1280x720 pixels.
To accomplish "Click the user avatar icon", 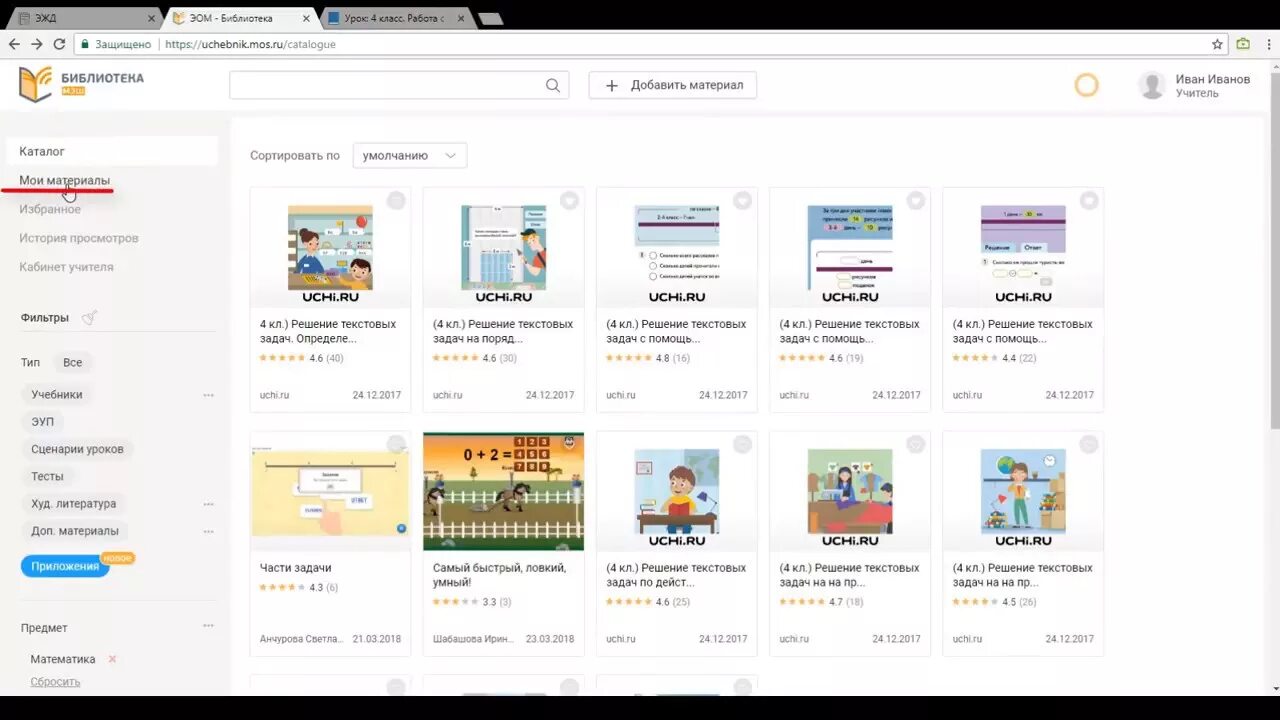I will pyautogui.click(x=1152, y=85).
